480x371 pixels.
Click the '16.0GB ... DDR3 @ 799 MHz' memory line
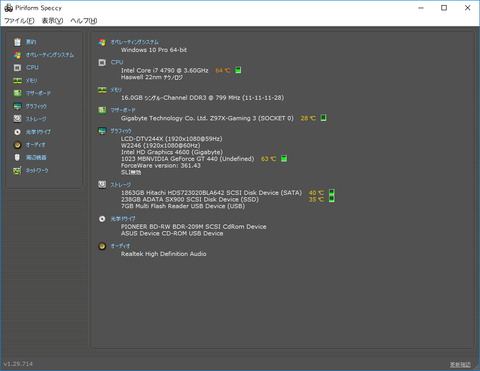click(202, 98)
